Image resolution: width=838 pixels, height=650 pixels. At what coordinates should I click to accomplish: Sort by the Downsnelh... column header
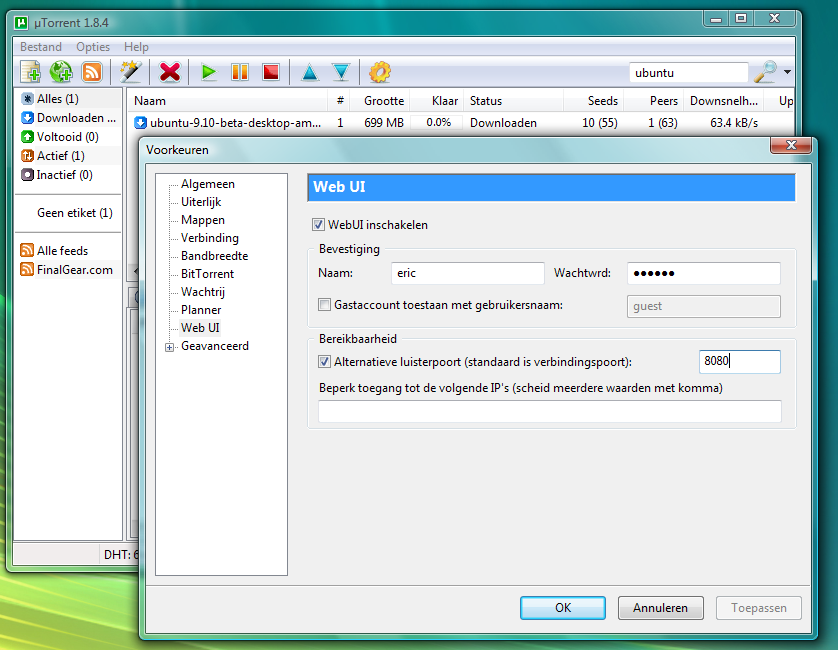coord(724,101)
